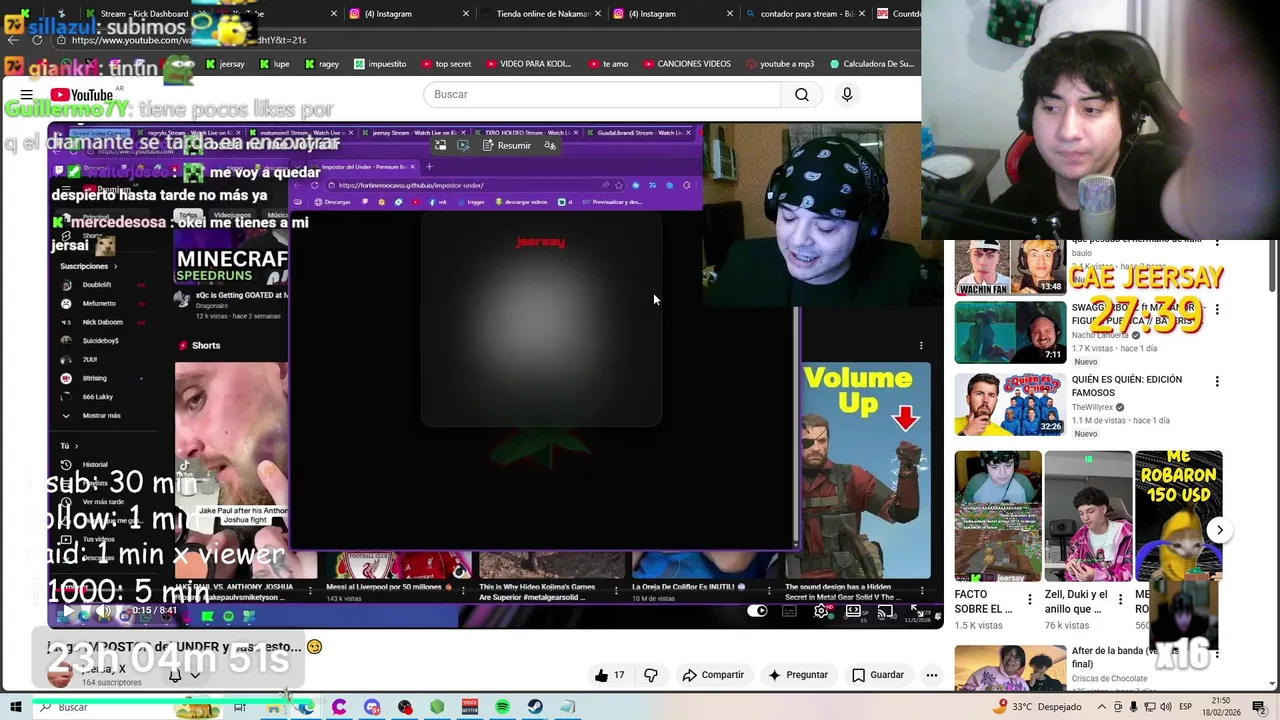Open Task View on the taskbar
The width and height of the screenshot is (1280, 720).
(x=240, y=707)
